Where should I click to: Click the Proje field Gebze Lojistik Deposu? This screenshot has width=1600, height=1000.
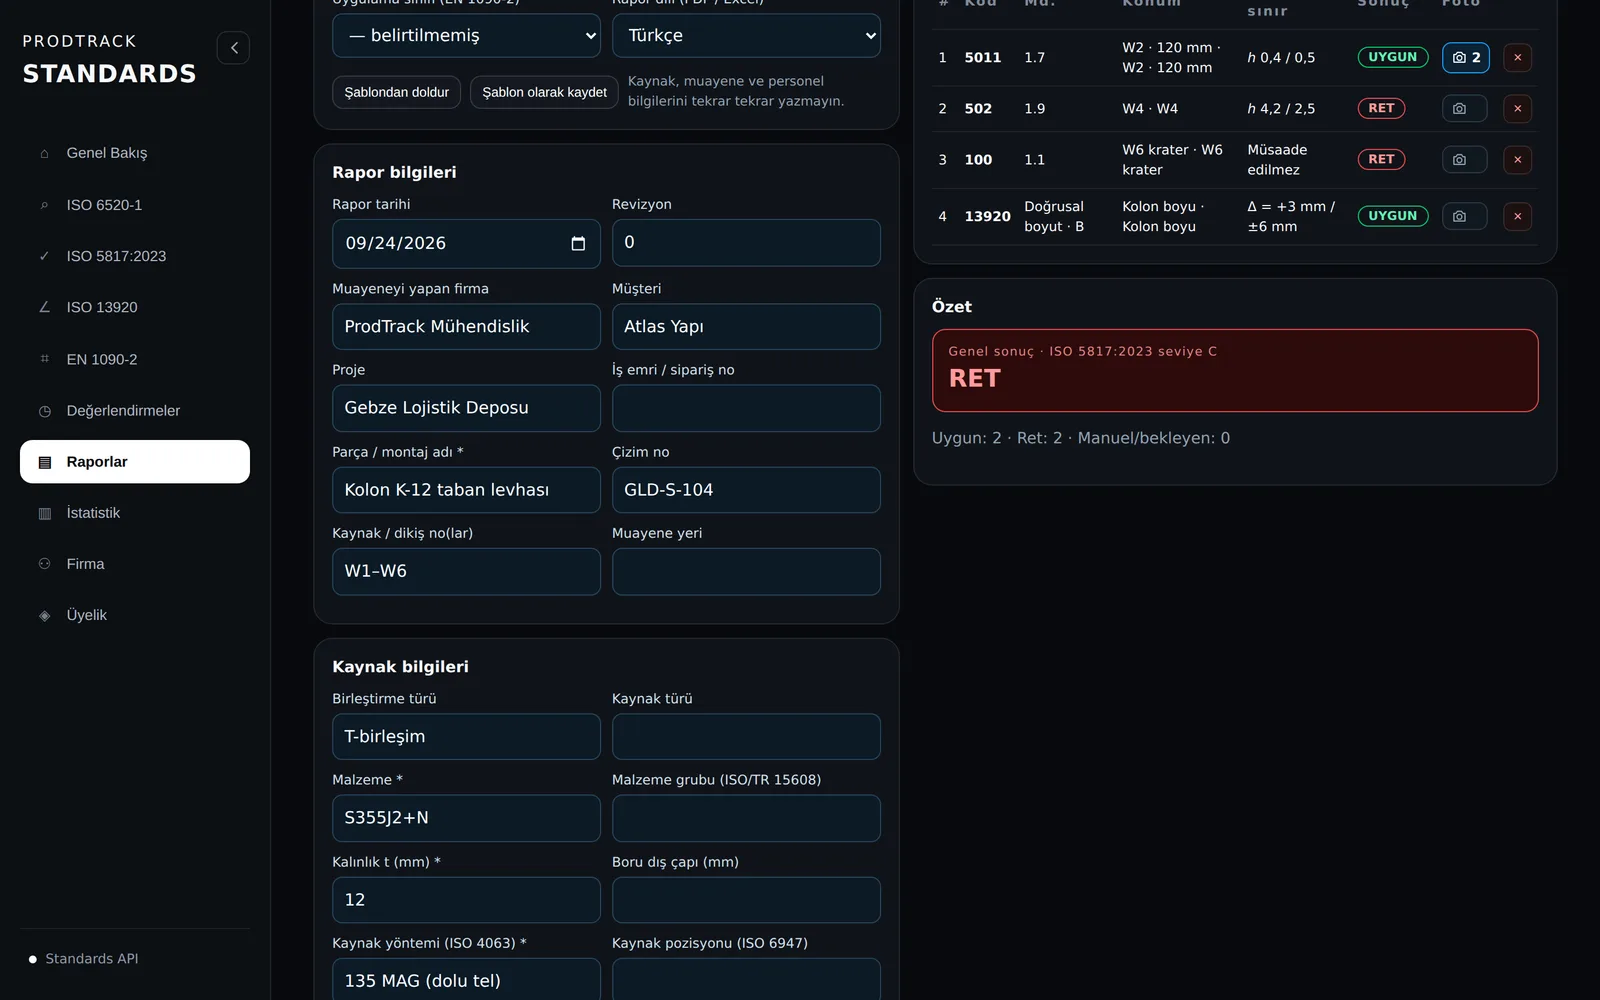click(466, 408)
